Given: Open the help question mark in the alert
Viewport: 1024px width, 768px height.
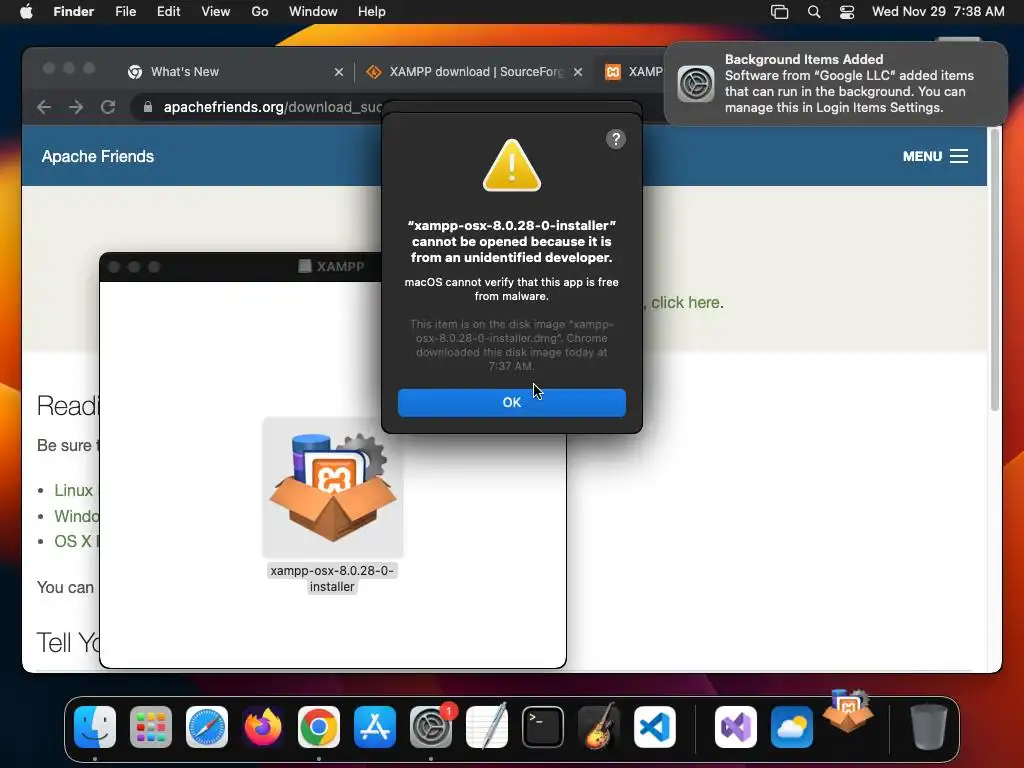Looking at the screenshot, I should pyautogui.click(x=615, y=139).
